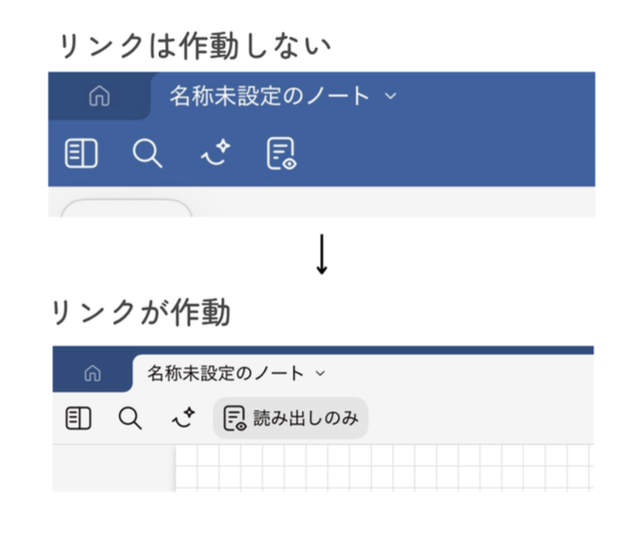
Task: Expand the chevron beside the lower 名称未設定のノート title
Action: pos(320,374)
